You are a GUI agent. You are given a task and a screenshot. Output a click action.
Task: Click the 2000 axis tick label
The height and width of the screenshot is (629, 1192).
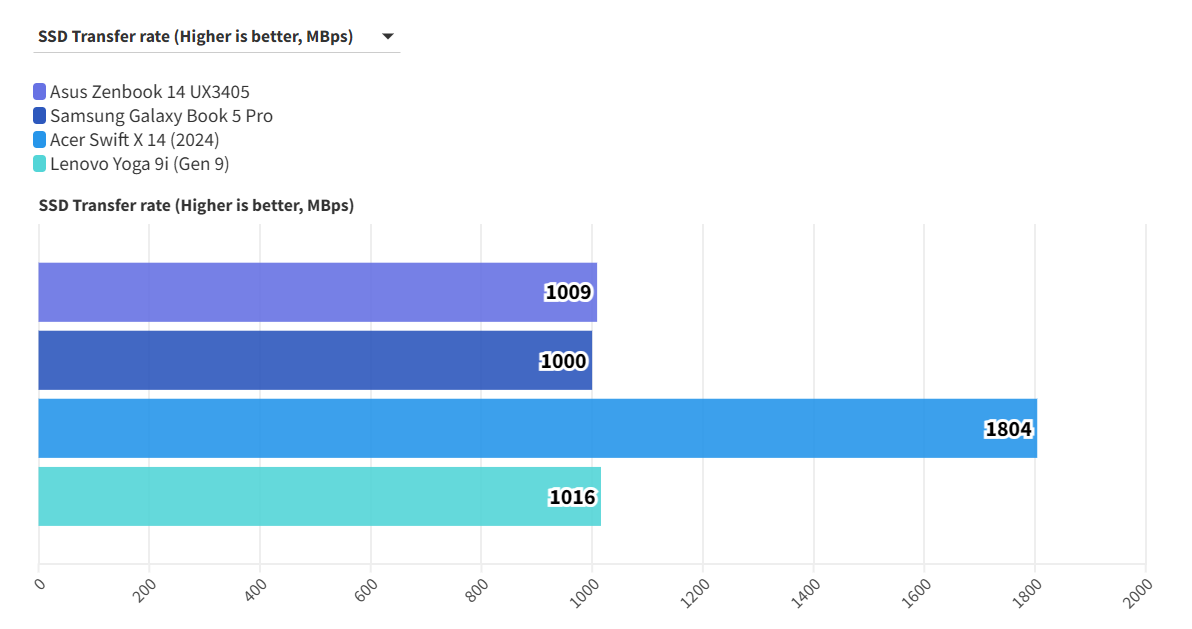tap(1139, 591)
